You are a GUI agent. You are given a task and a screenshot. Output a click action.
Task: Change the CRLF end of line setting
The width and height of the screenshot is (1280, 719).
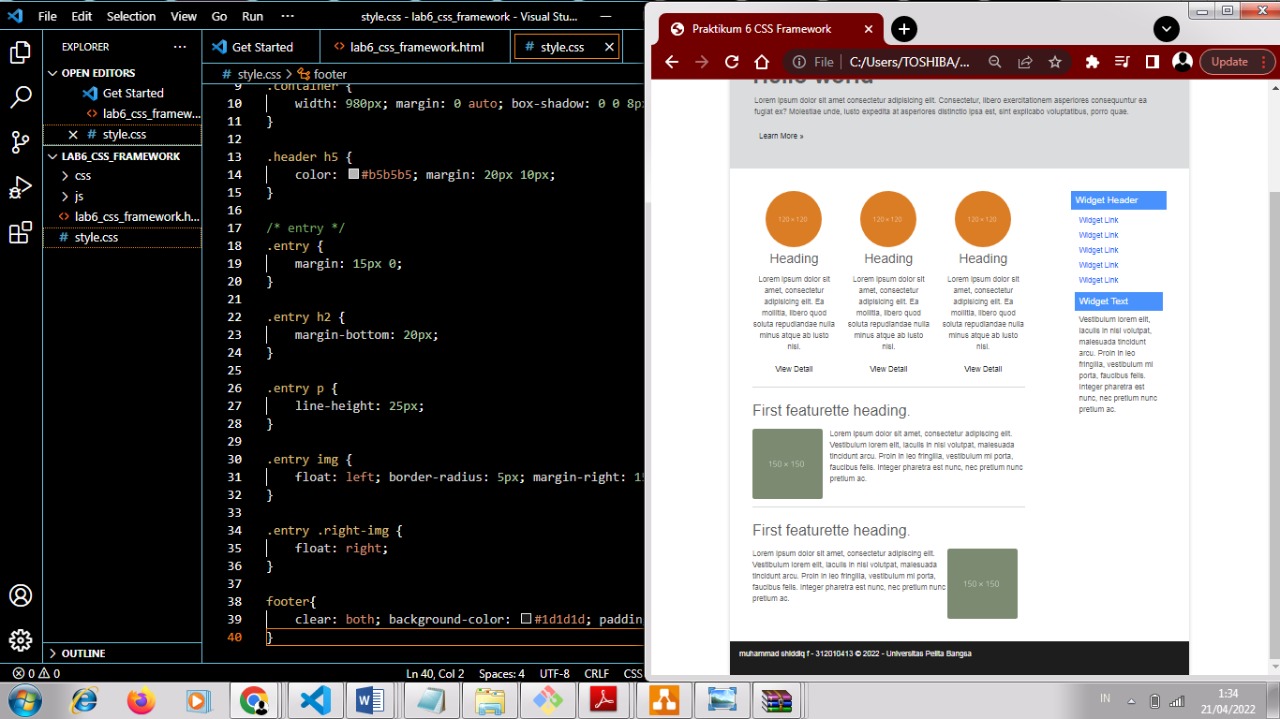point(597,674)
